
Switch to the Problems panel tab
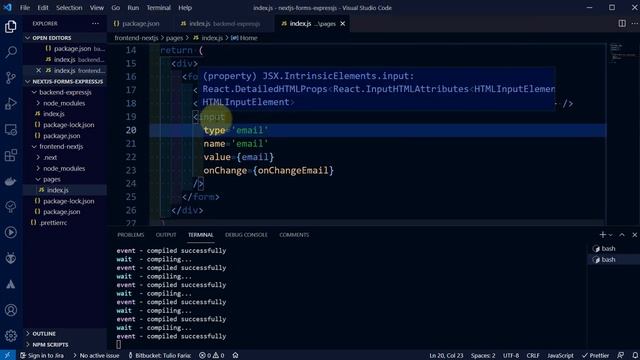(130, 235)
